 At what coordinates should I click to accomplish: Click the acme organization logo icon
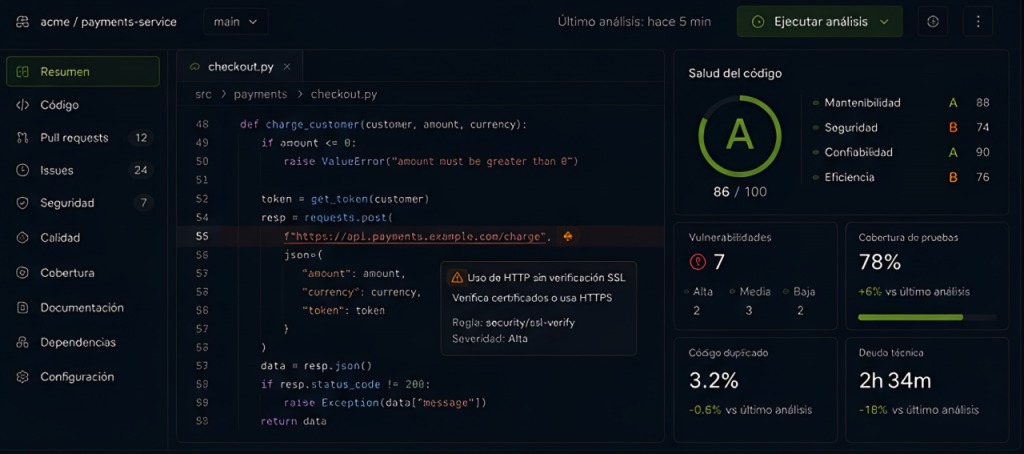coord(23,22)
